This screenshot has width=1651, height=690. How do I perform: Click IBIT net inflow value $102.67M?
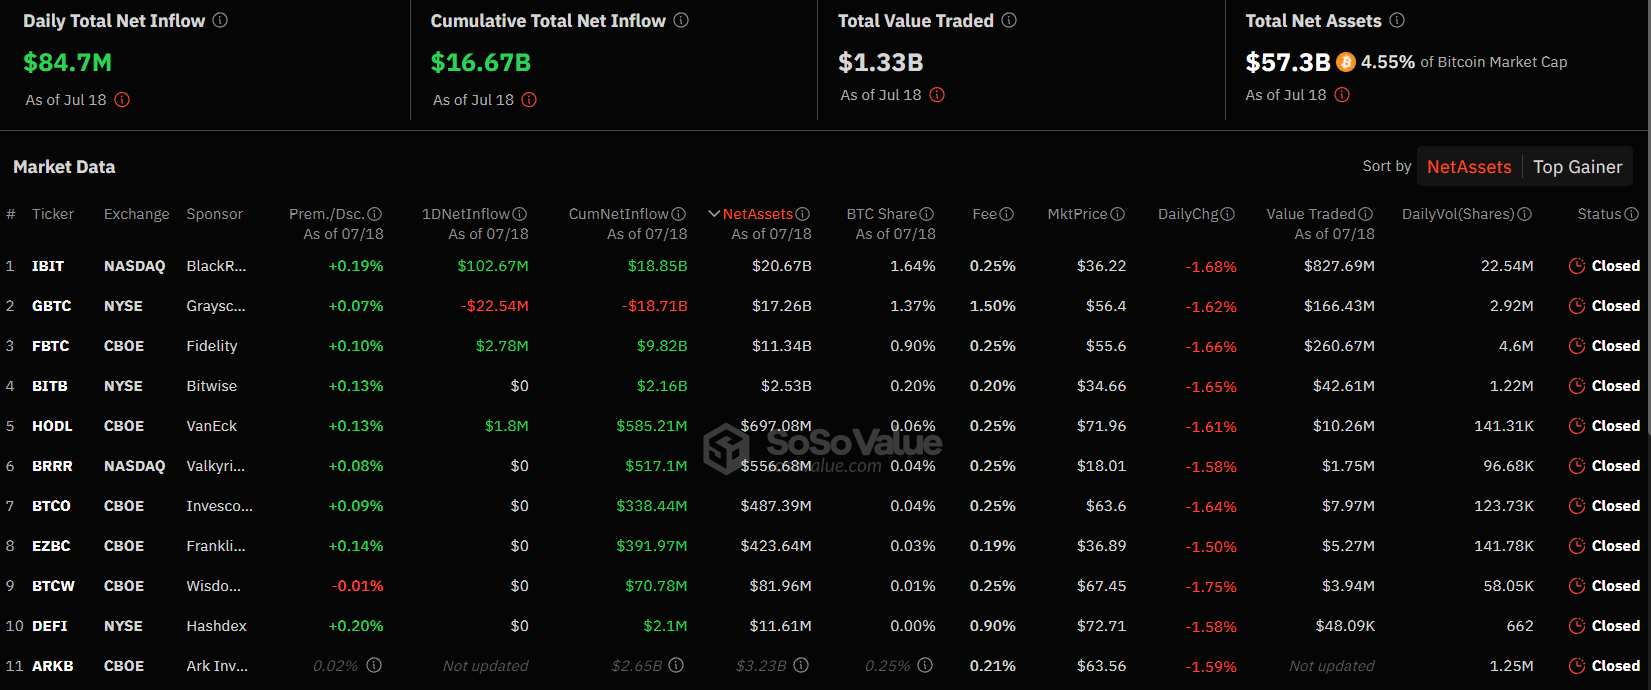pos(493,266)
